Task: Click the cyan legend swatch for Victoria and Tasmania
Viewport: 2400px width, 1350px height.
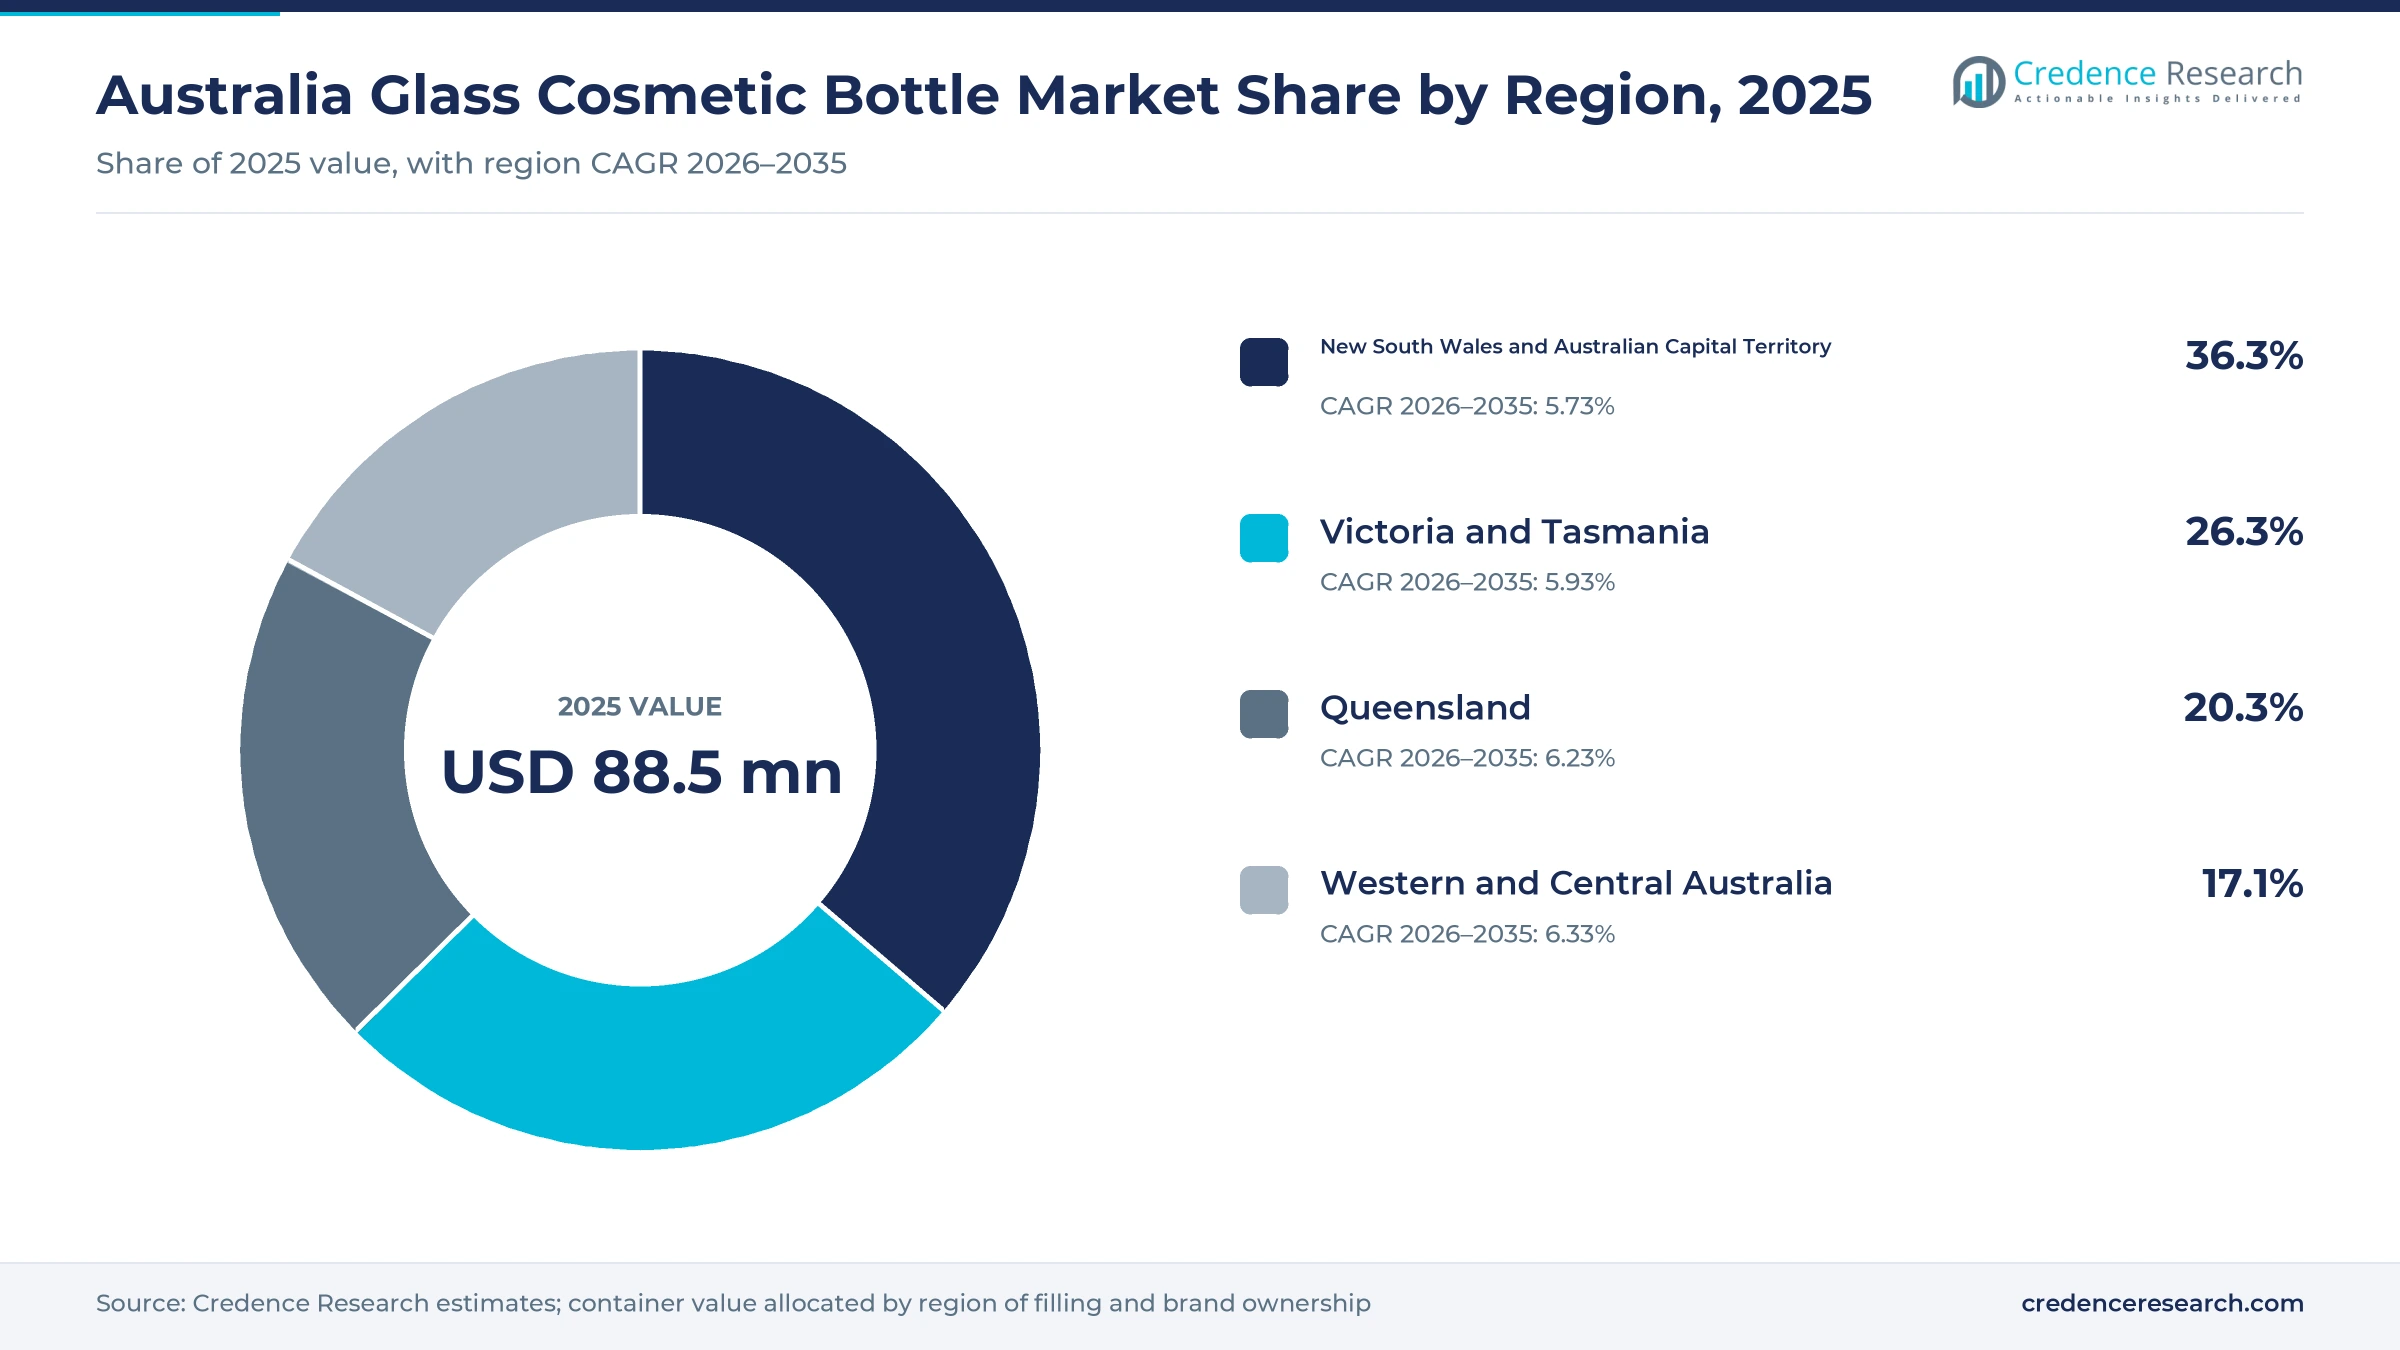Action: tap(1264, 538)
